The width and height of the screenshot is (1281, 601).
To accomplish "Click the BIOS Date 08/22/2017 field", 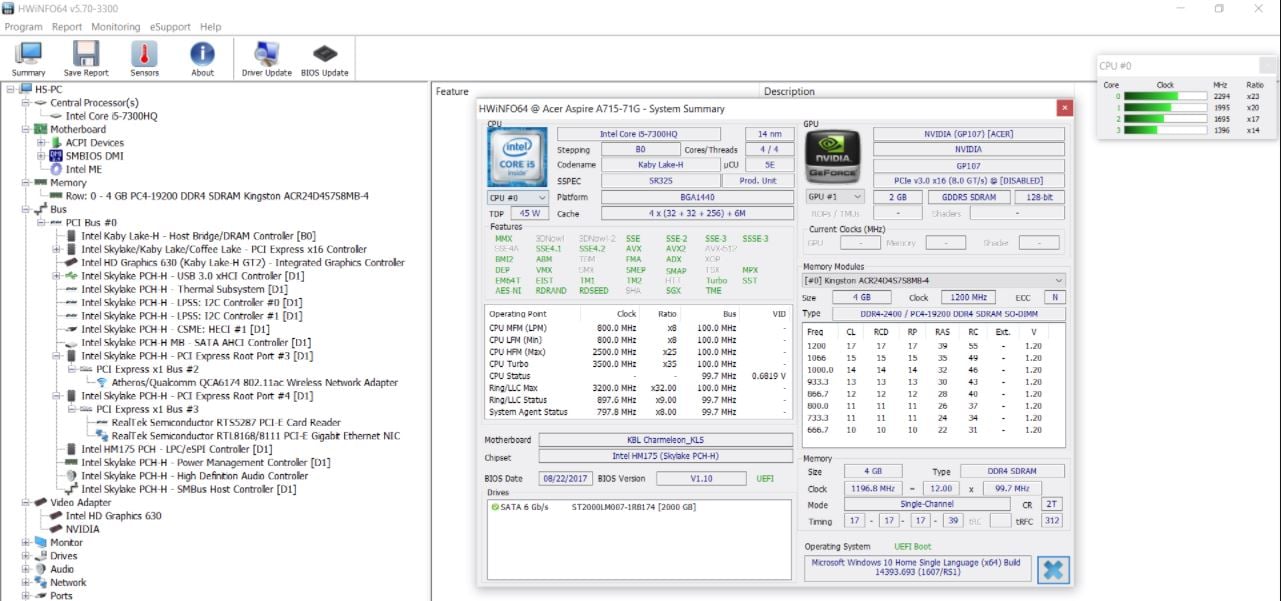I will click(x=567, y=479).
